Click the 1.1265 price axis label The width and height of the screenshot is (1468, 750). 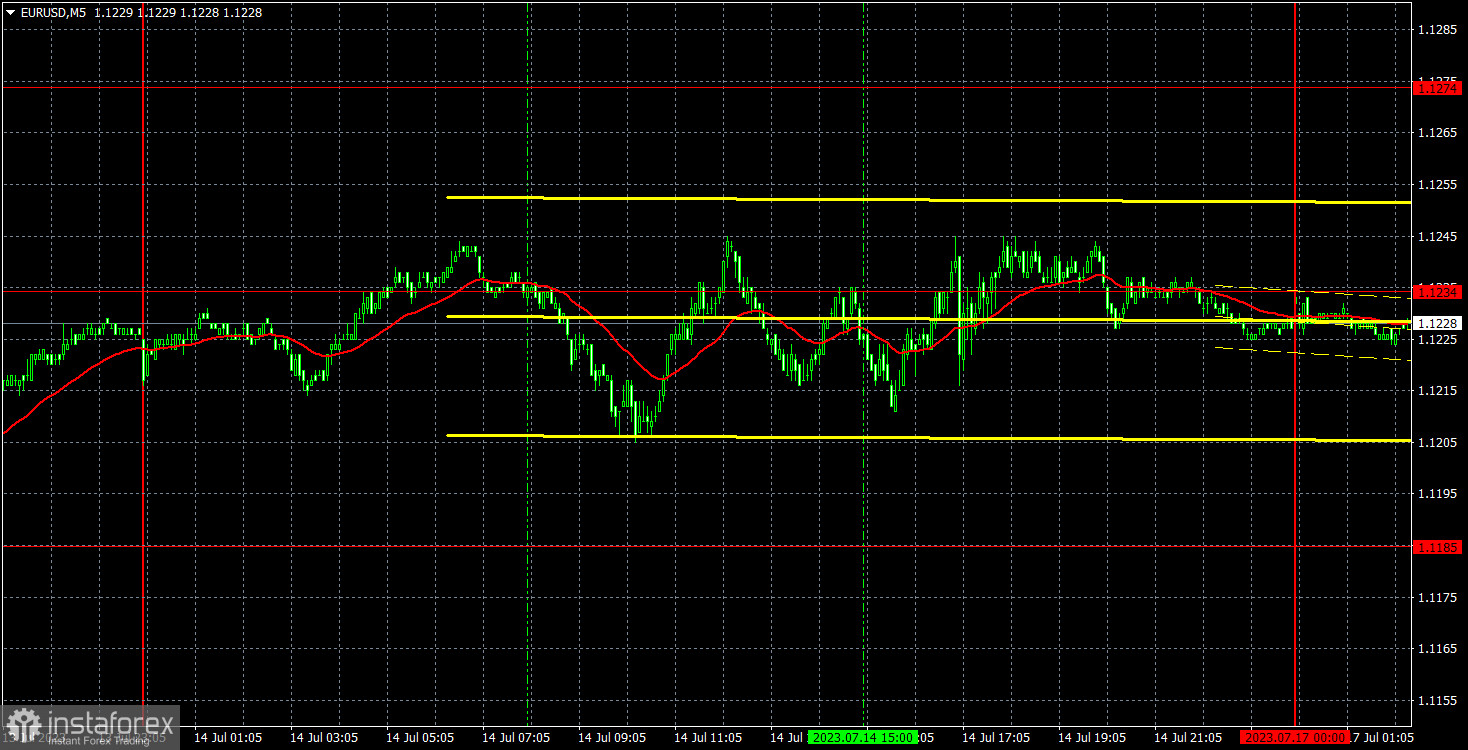(1437, 133)
